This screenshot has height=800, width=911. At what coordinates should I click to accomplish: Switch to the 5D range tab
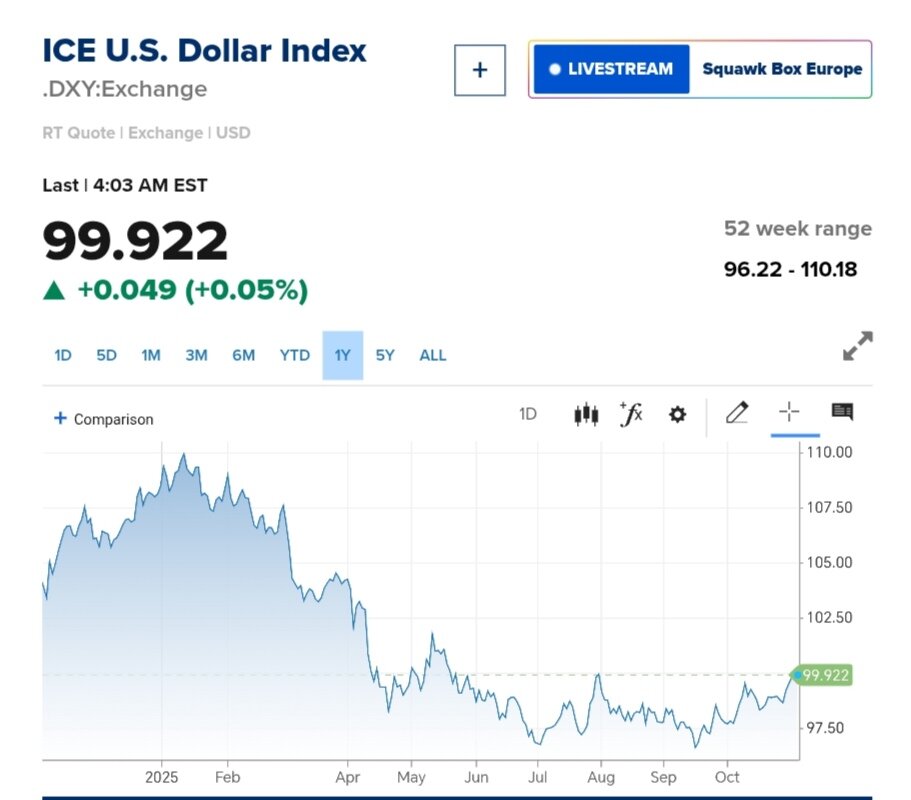(x=106, y=355)
